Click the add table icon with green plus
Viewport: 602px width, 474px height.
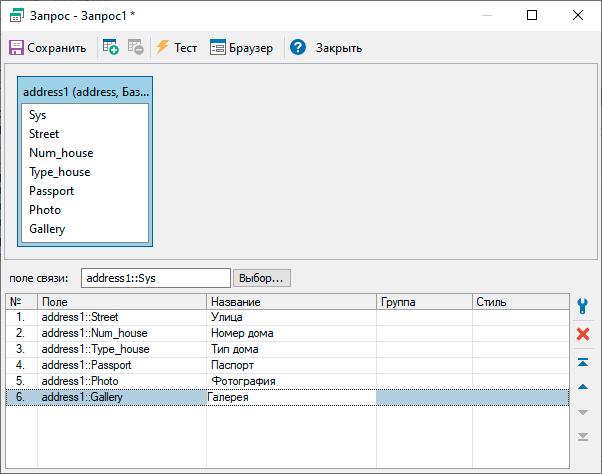point(111,48)
